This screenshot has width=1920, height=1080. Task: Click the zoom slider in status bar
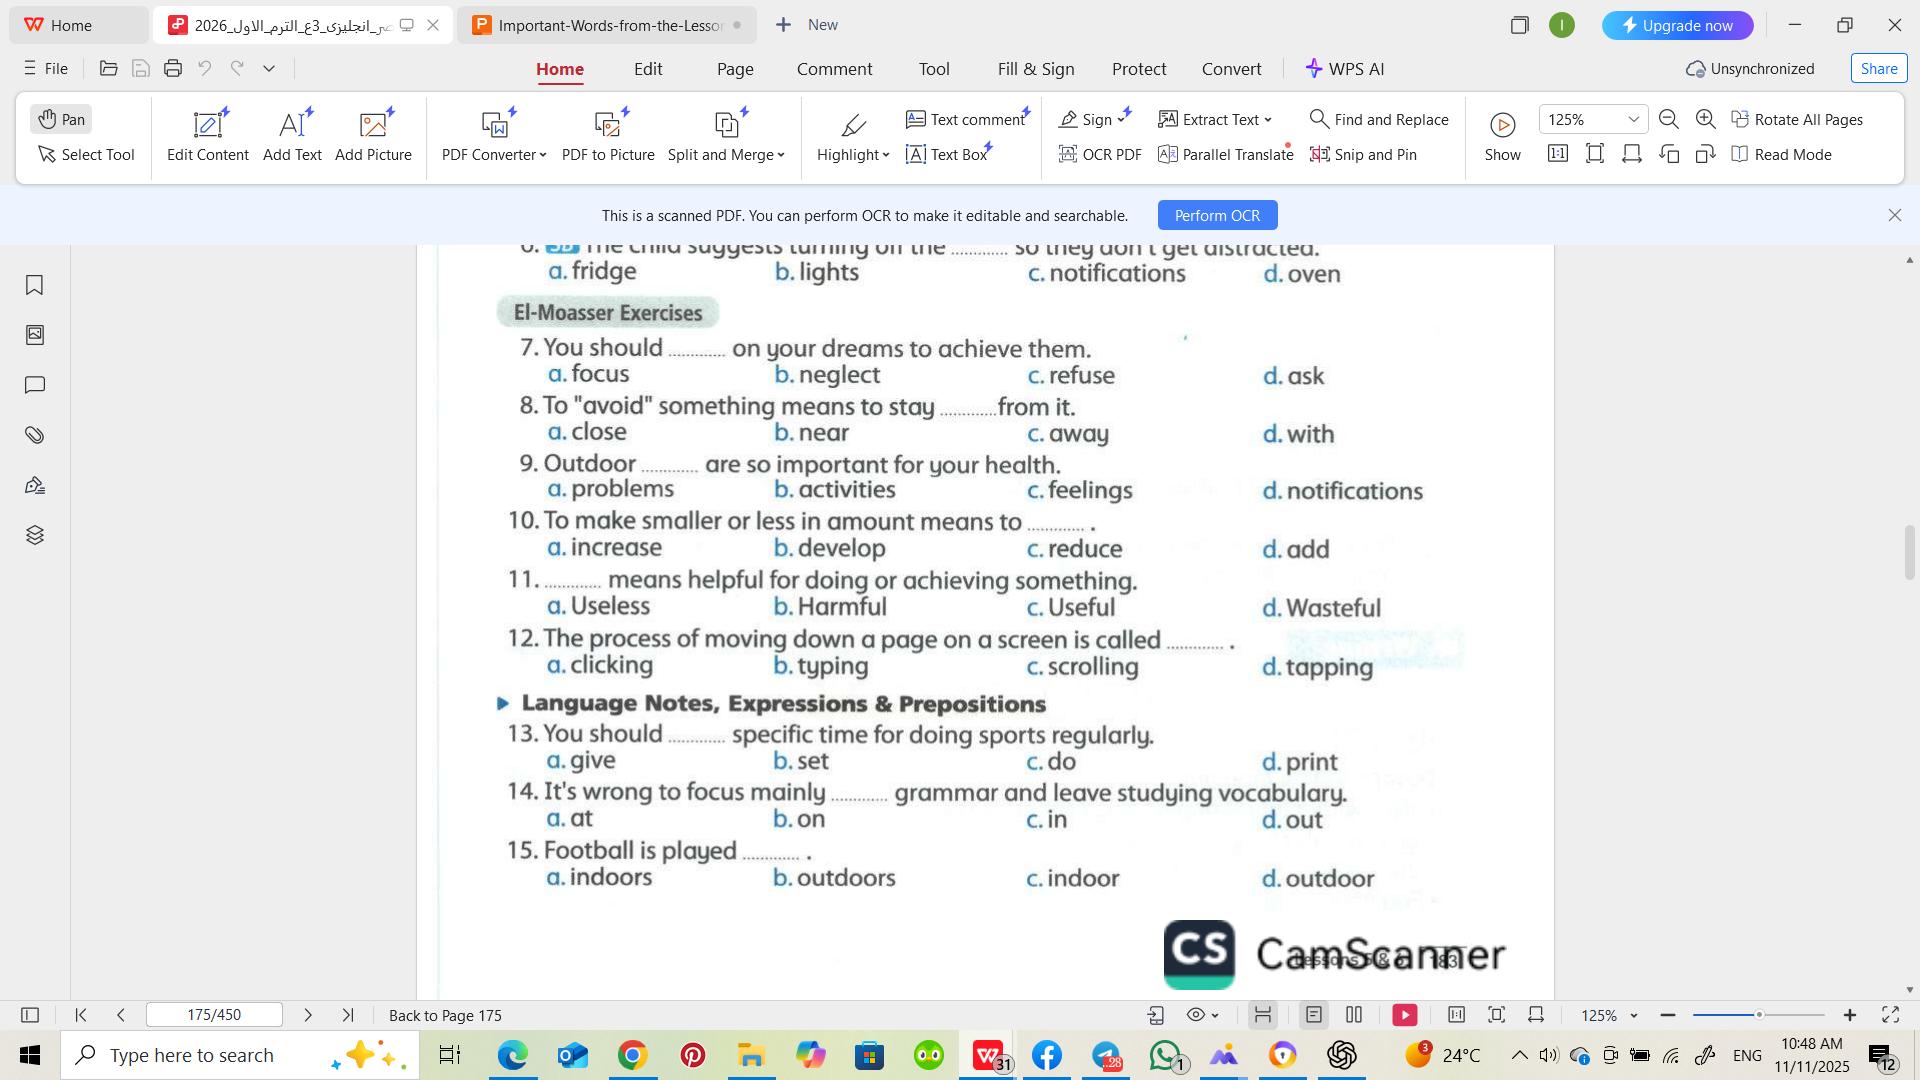pyautogui.click(x=1758, y=1015)
